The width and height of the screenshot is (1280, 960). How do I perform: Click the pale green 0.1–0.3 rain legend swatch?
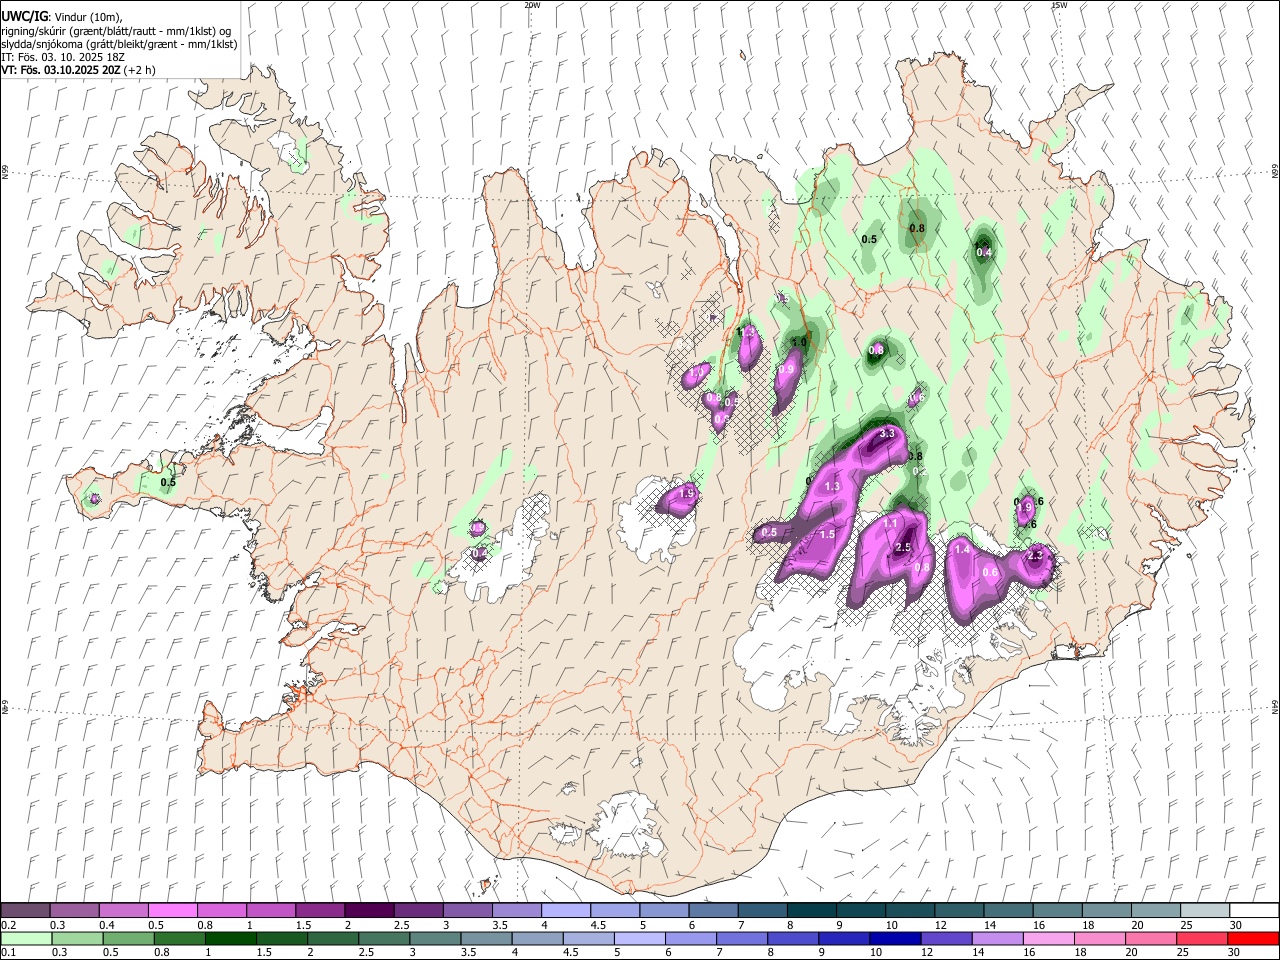pos(26,938)
